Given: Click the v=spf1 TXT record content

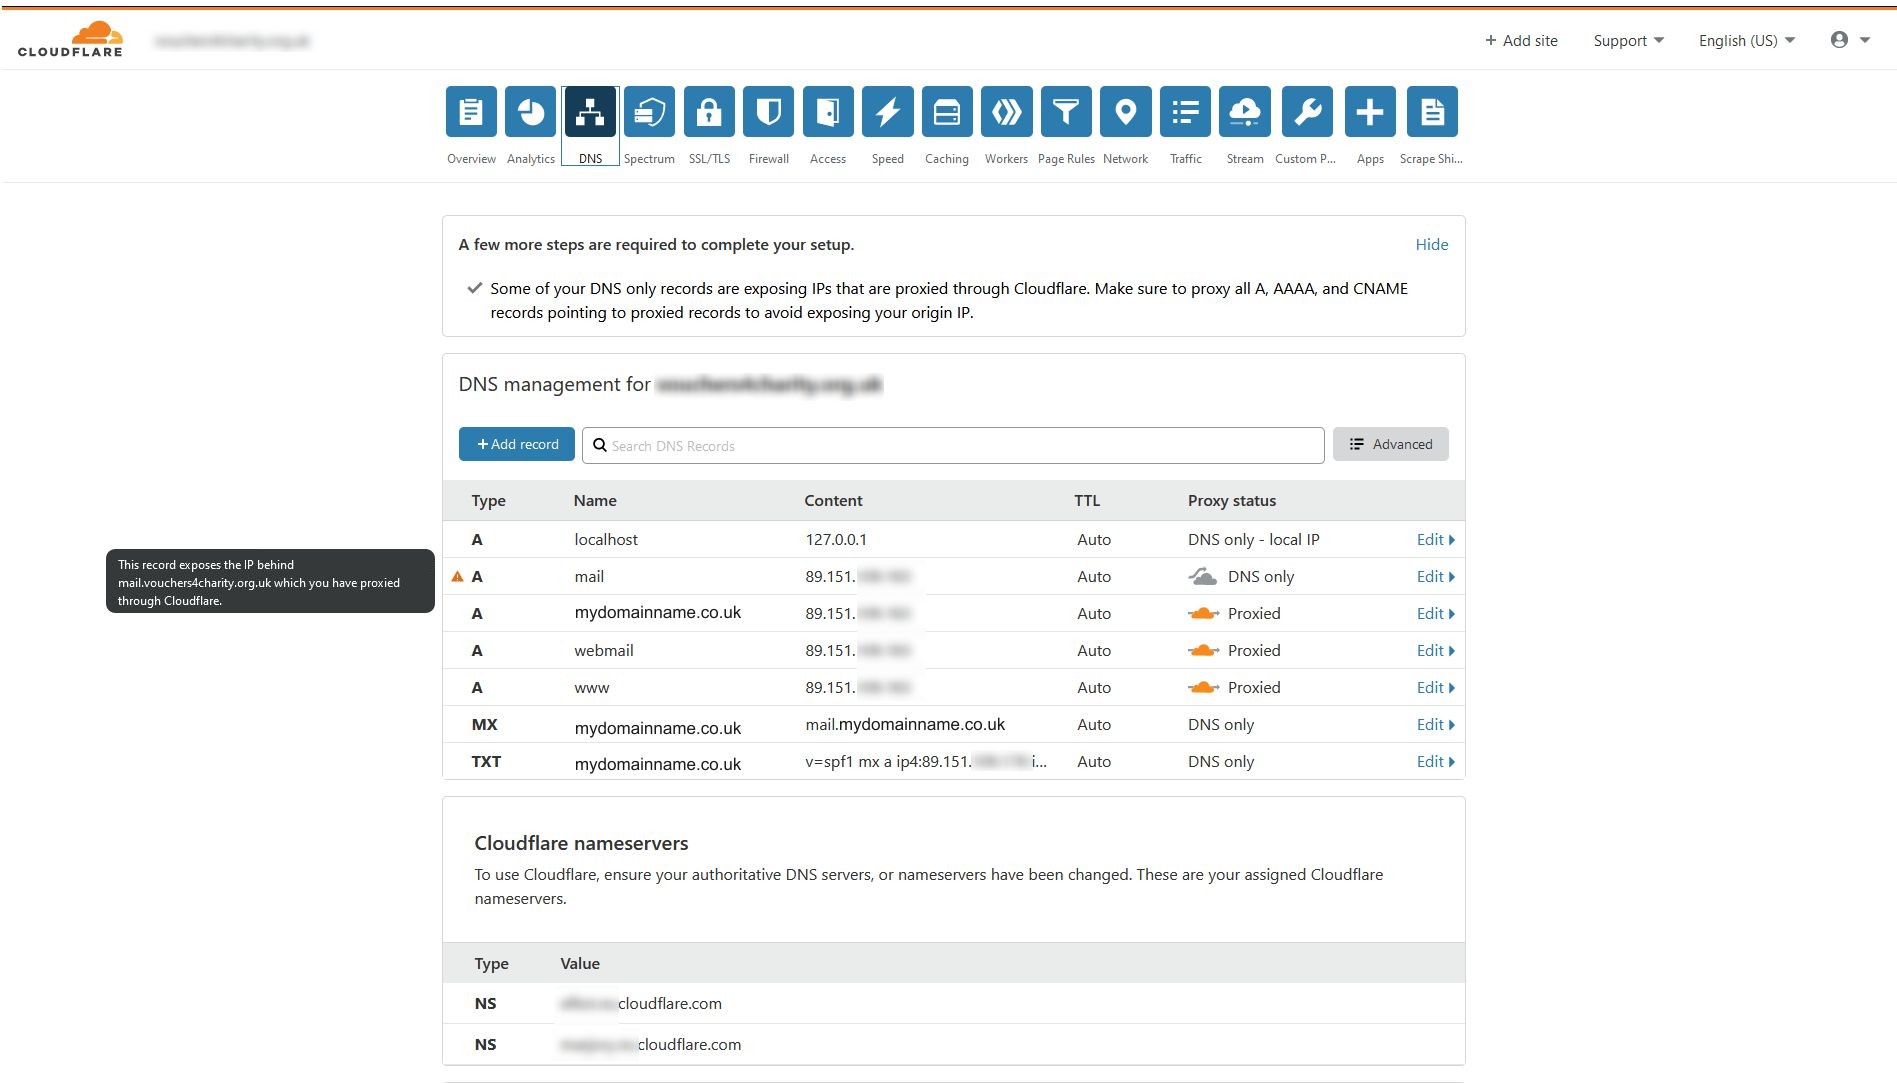Looking at the screenshot, I should click(926, 761).
